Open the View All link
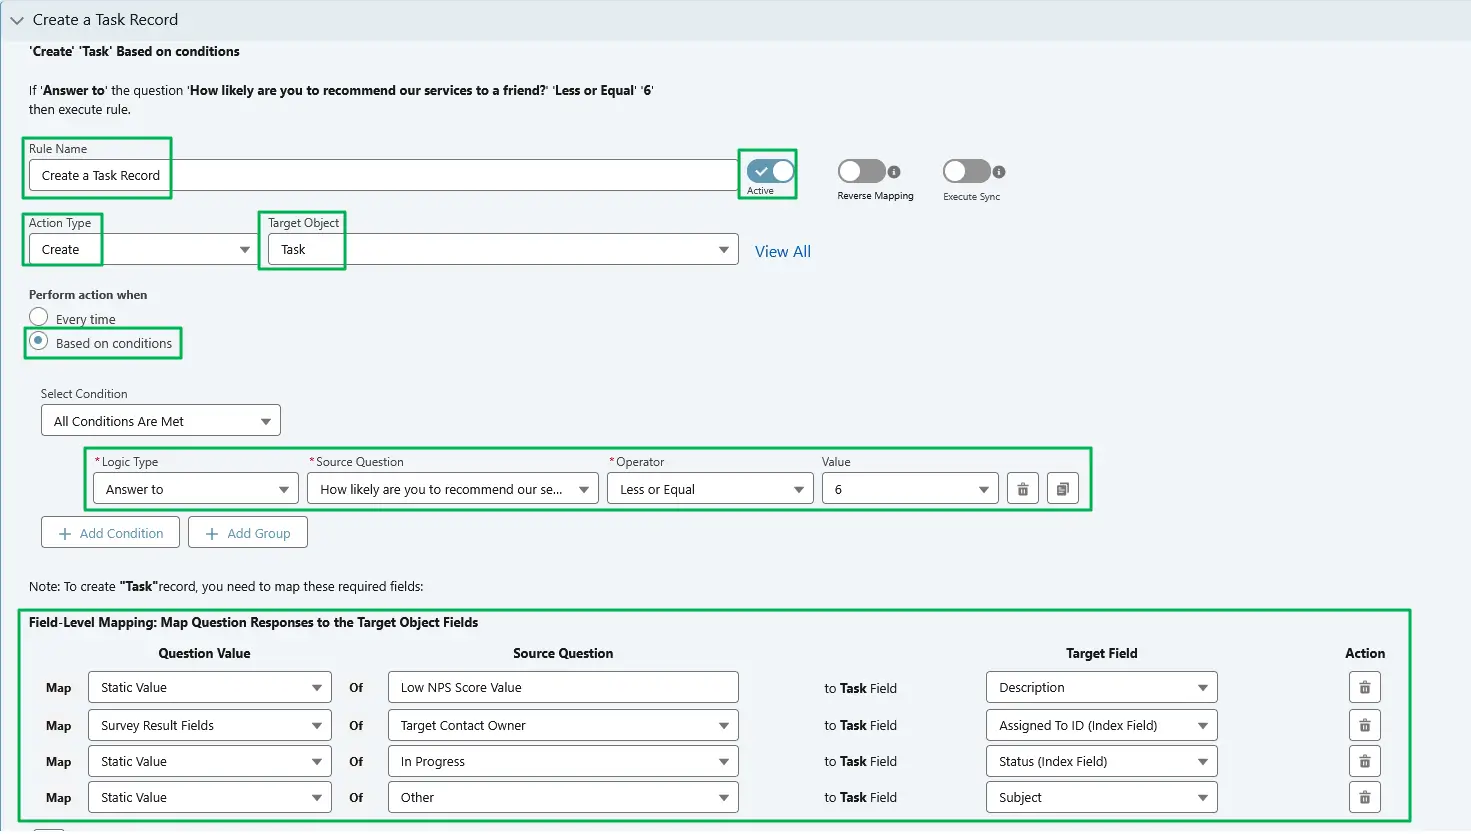Image resolution: width=1471 pixels, height=834 pixels. 783,251
